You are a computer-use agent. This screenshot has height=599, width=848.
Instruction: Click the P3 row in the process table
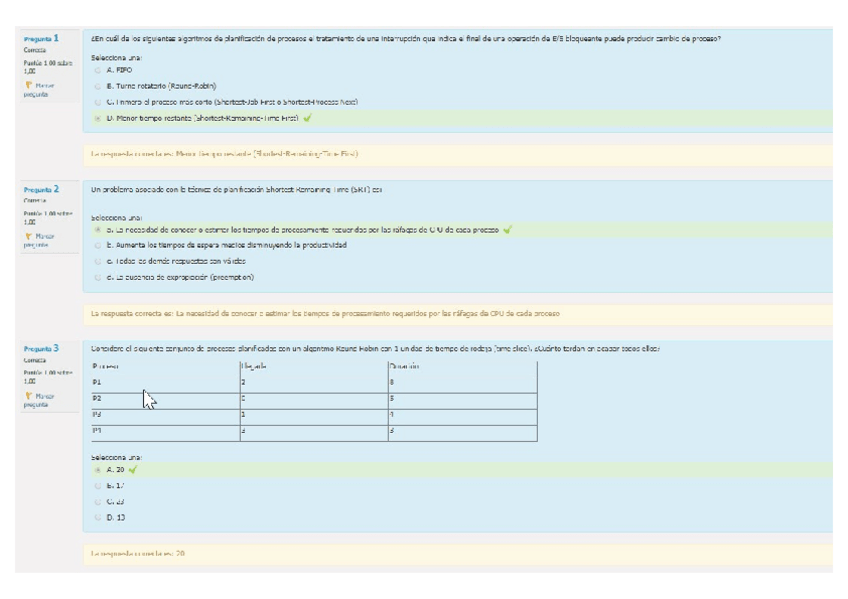tap(314, 417)
